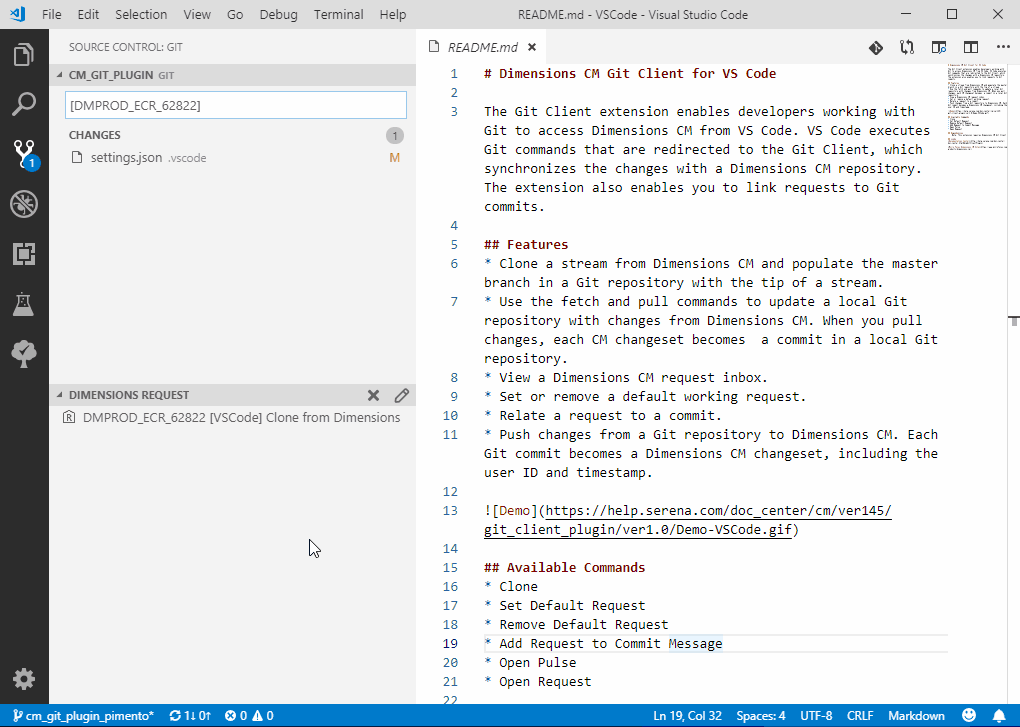Click the M modified status on settings.json
The image size is (1020, 727).
point(394,158)
